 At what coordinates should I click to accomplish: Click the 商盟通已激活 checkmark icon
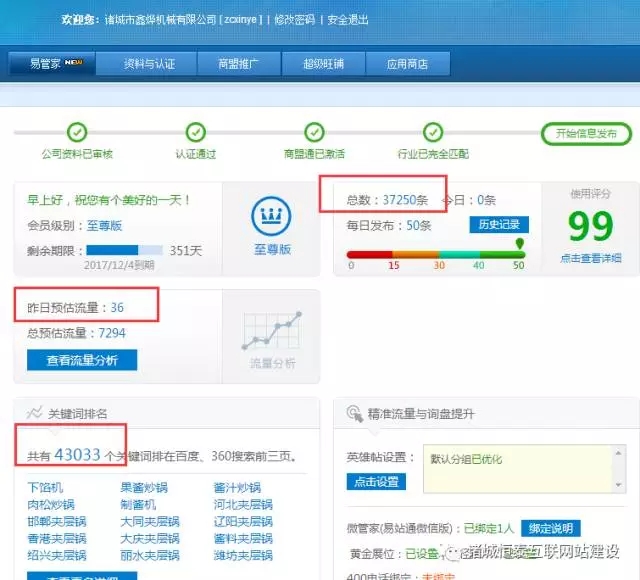click(x=314, y=132)
